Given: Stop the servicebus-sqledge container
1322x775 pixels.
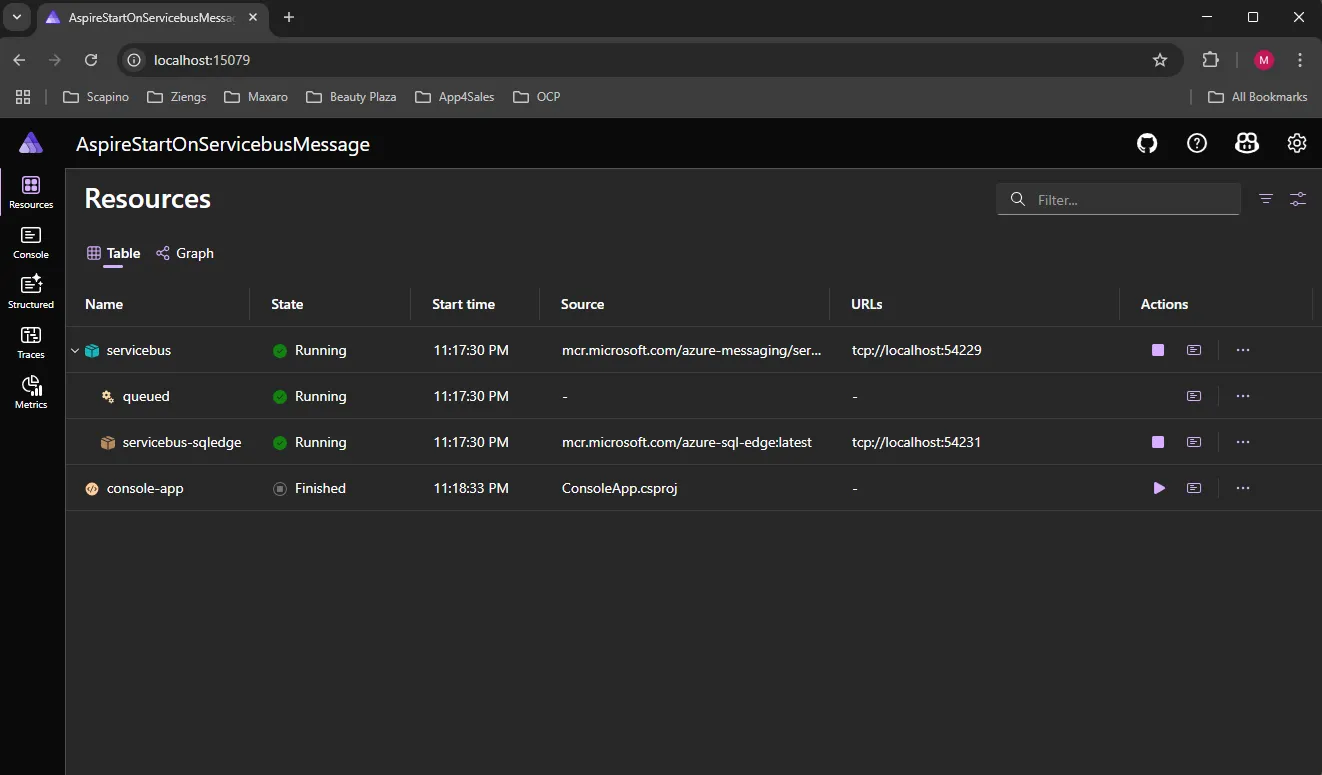Looking at the screenshot, I should tap(1158, 442).
